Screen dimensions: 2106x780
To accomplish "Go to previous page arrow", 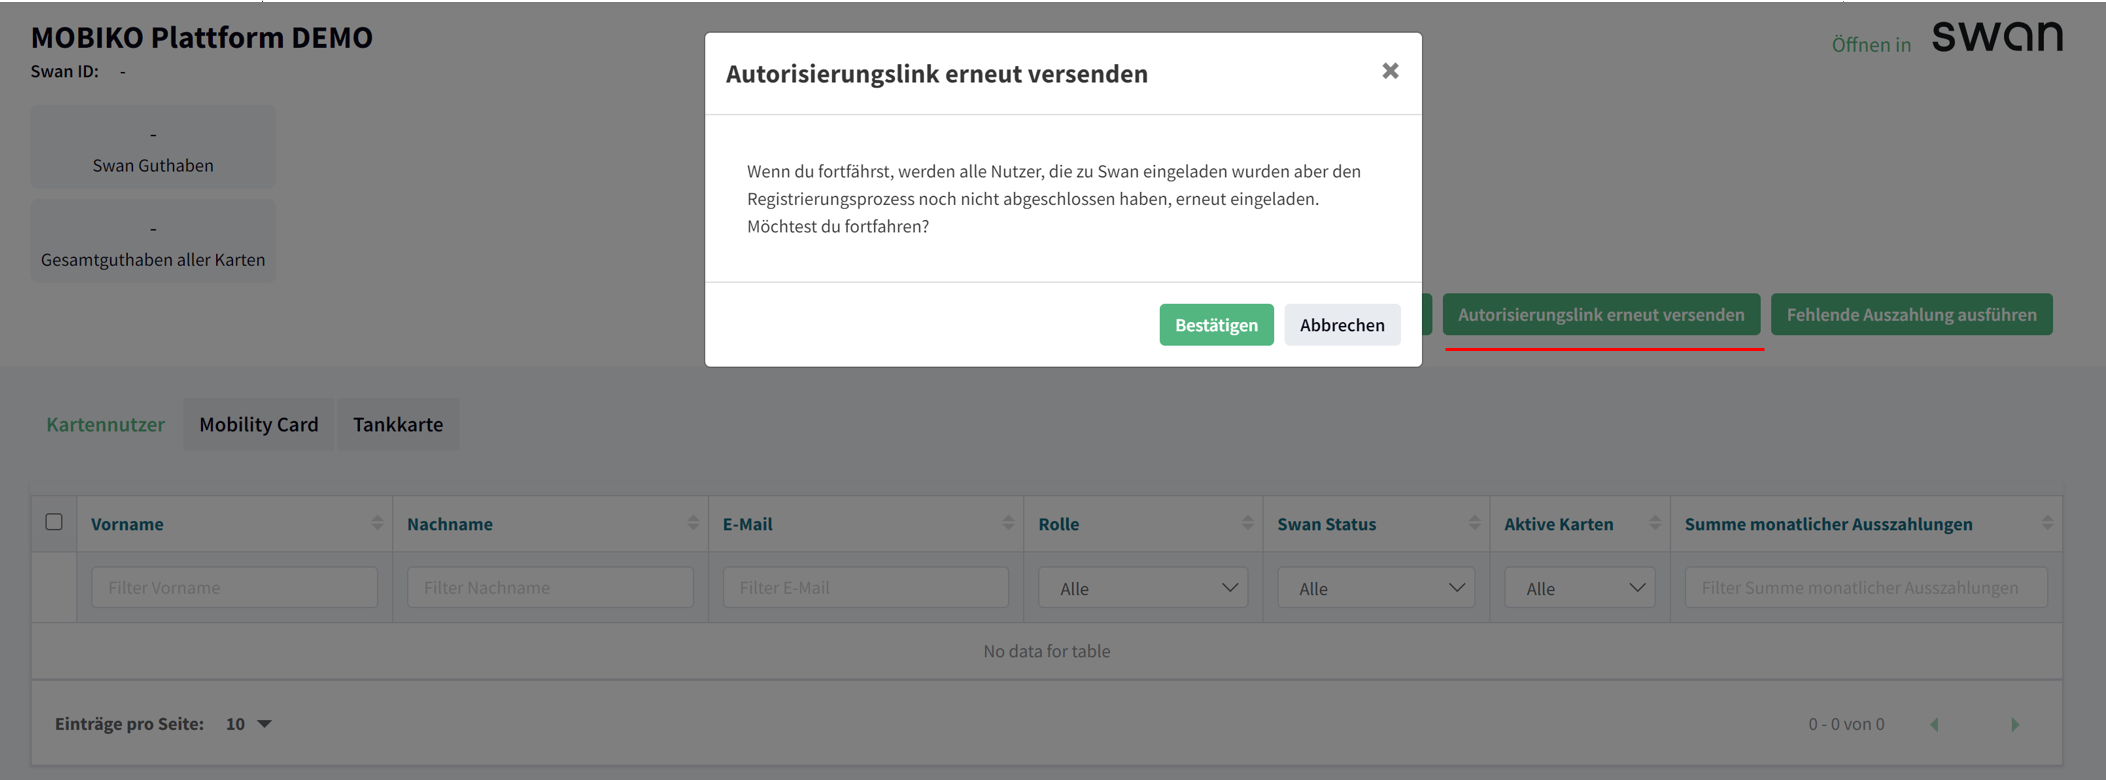I will (x=1934, y=724).
